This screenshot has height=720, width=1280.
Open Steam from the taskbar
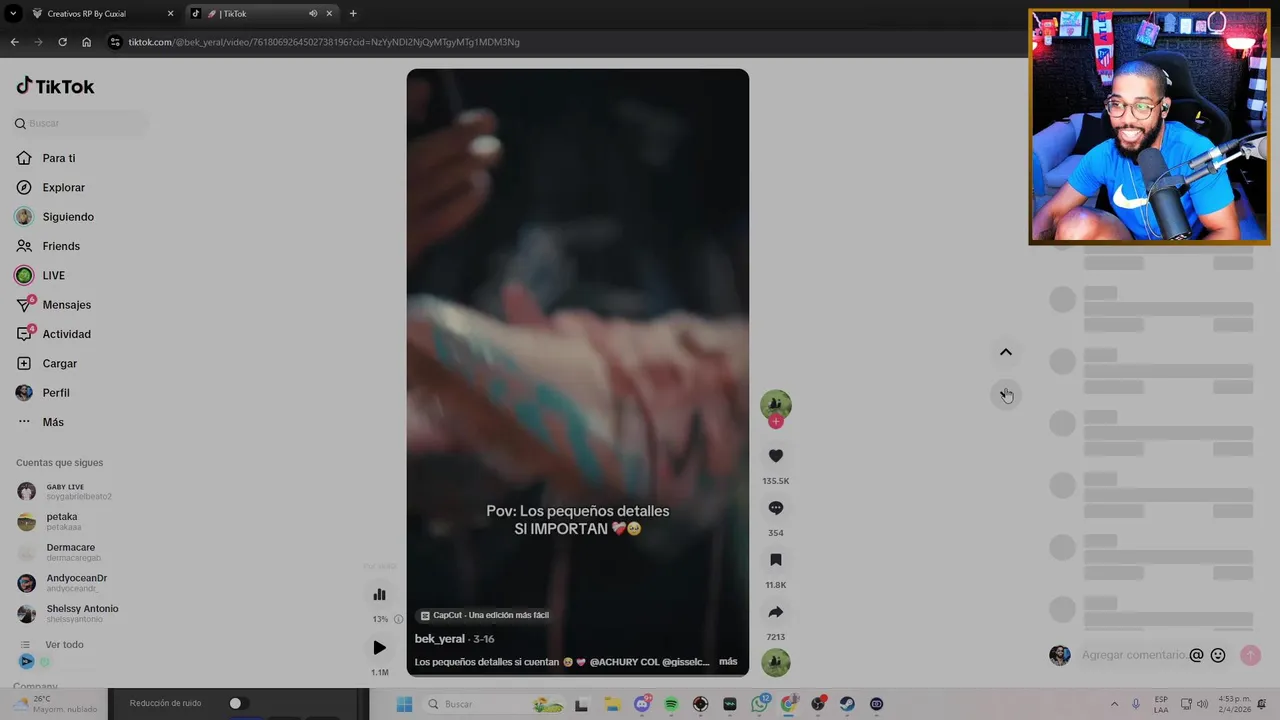click(847, 704)
